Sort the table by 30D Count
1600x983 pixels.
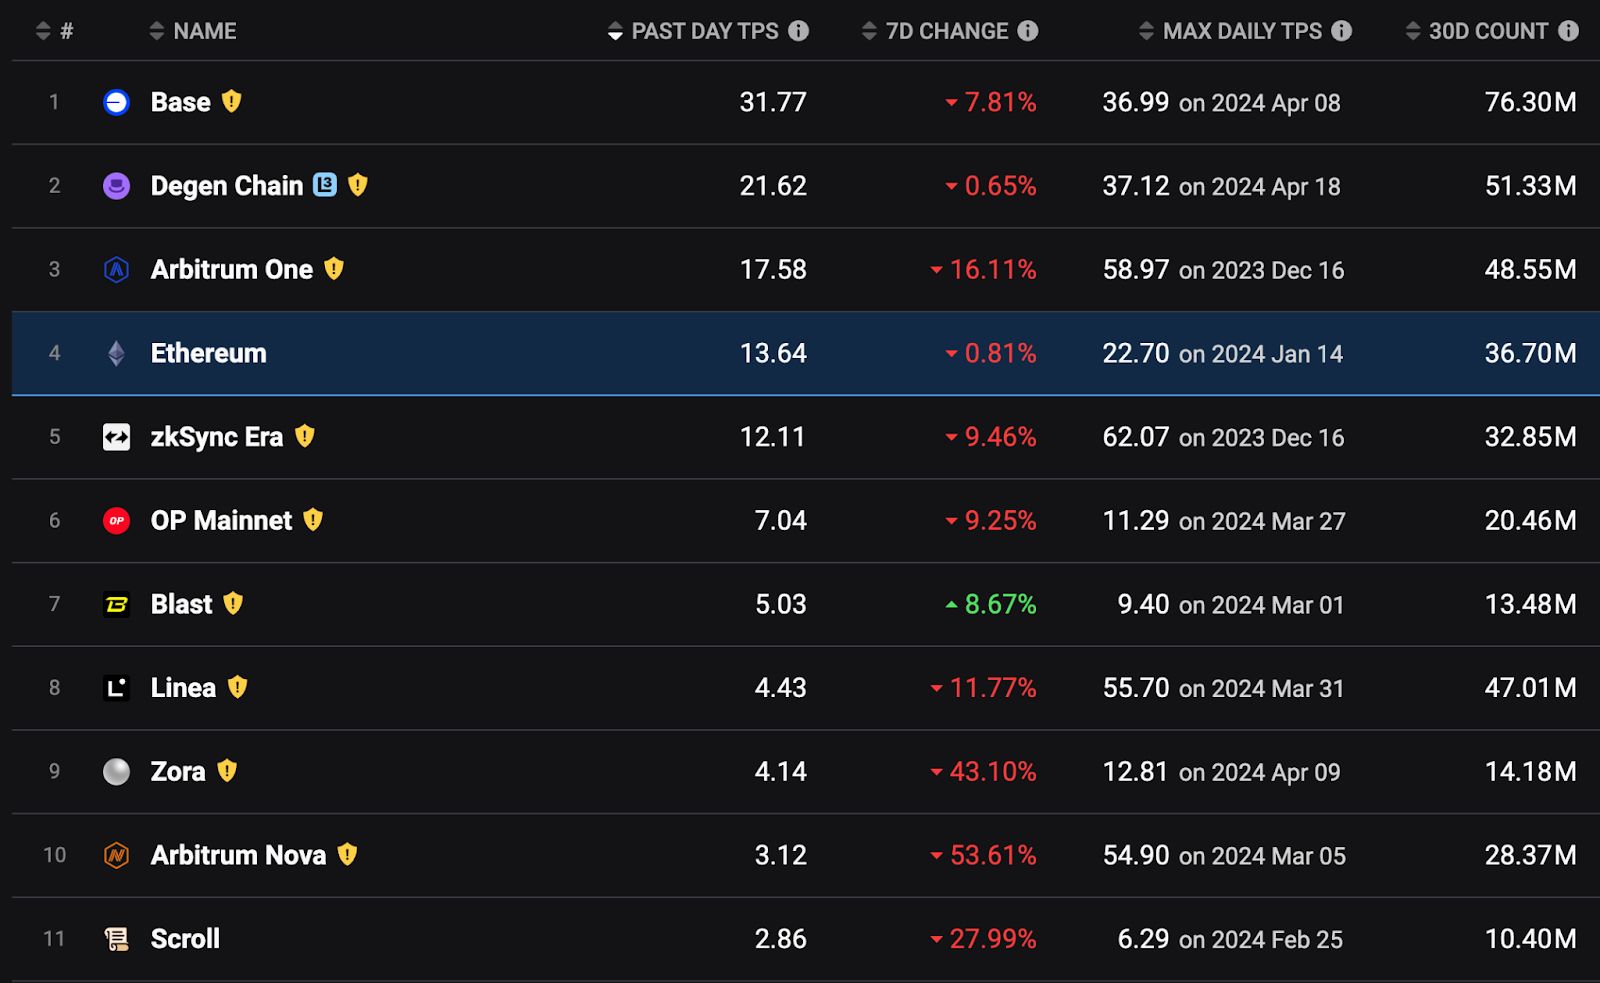point(1477,31)
